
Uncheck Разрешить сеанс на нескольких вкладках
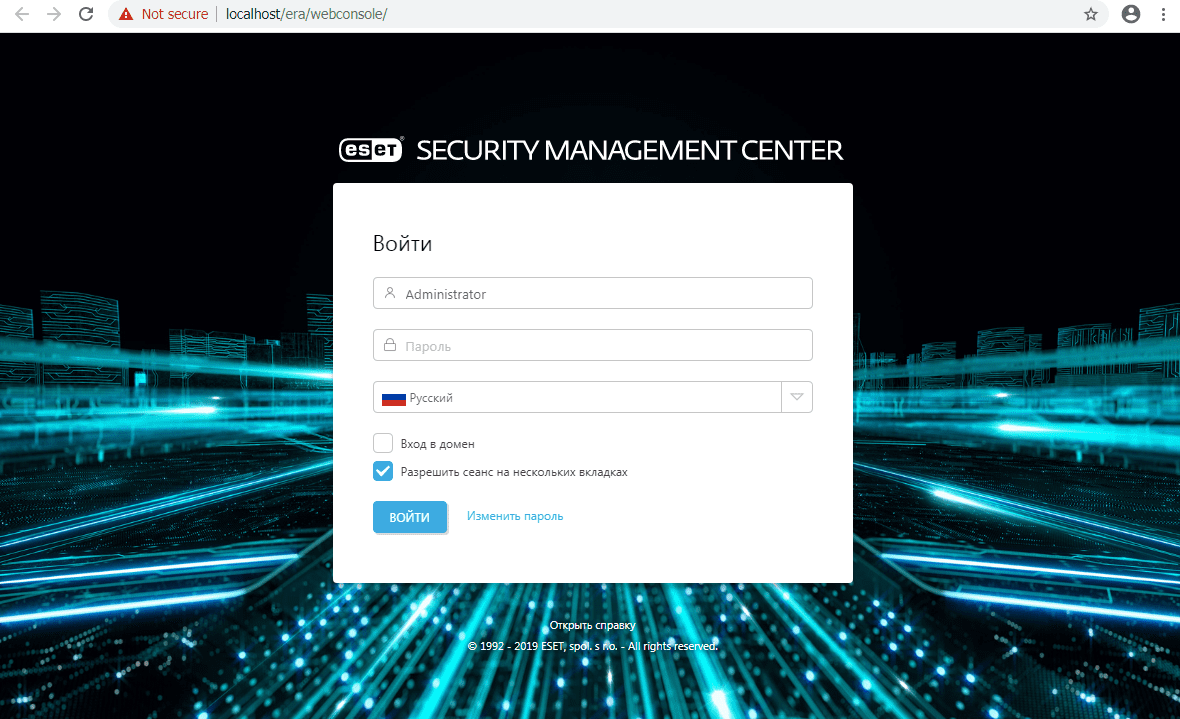coord(383,471)
